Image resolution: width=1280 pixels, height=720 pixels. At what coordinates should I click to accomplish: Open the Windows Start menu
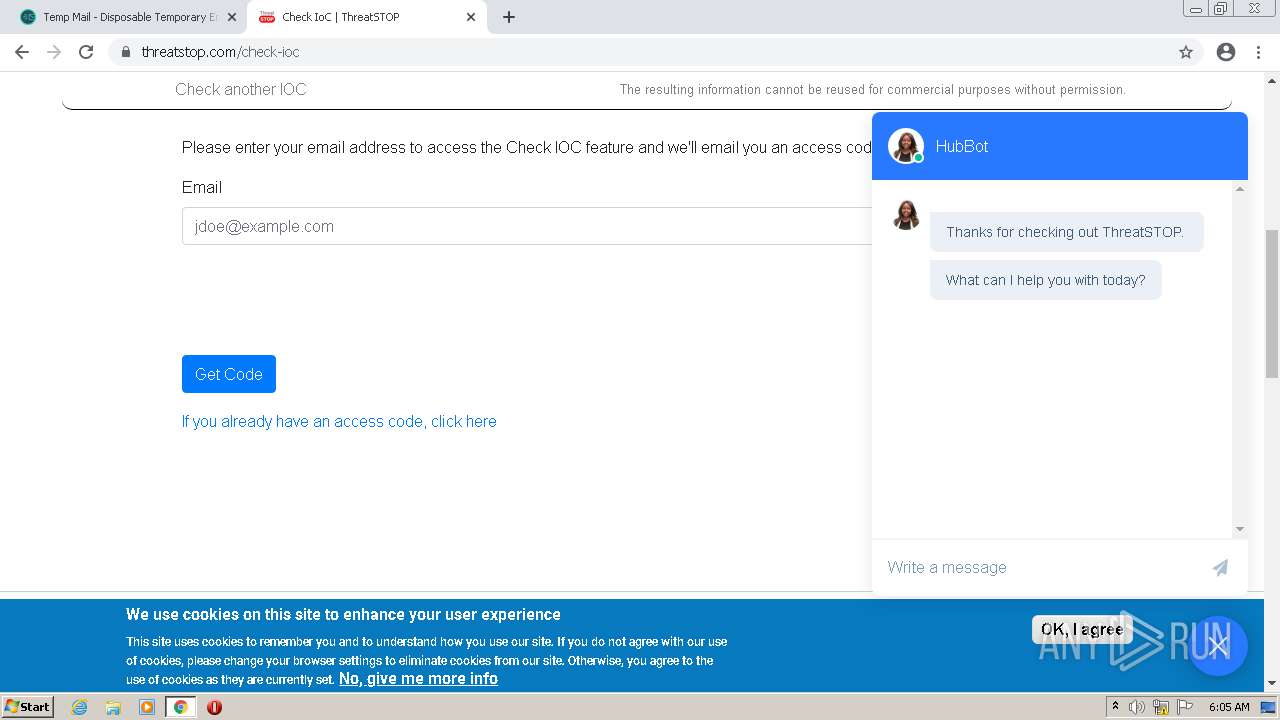click(x=27, y=706)
